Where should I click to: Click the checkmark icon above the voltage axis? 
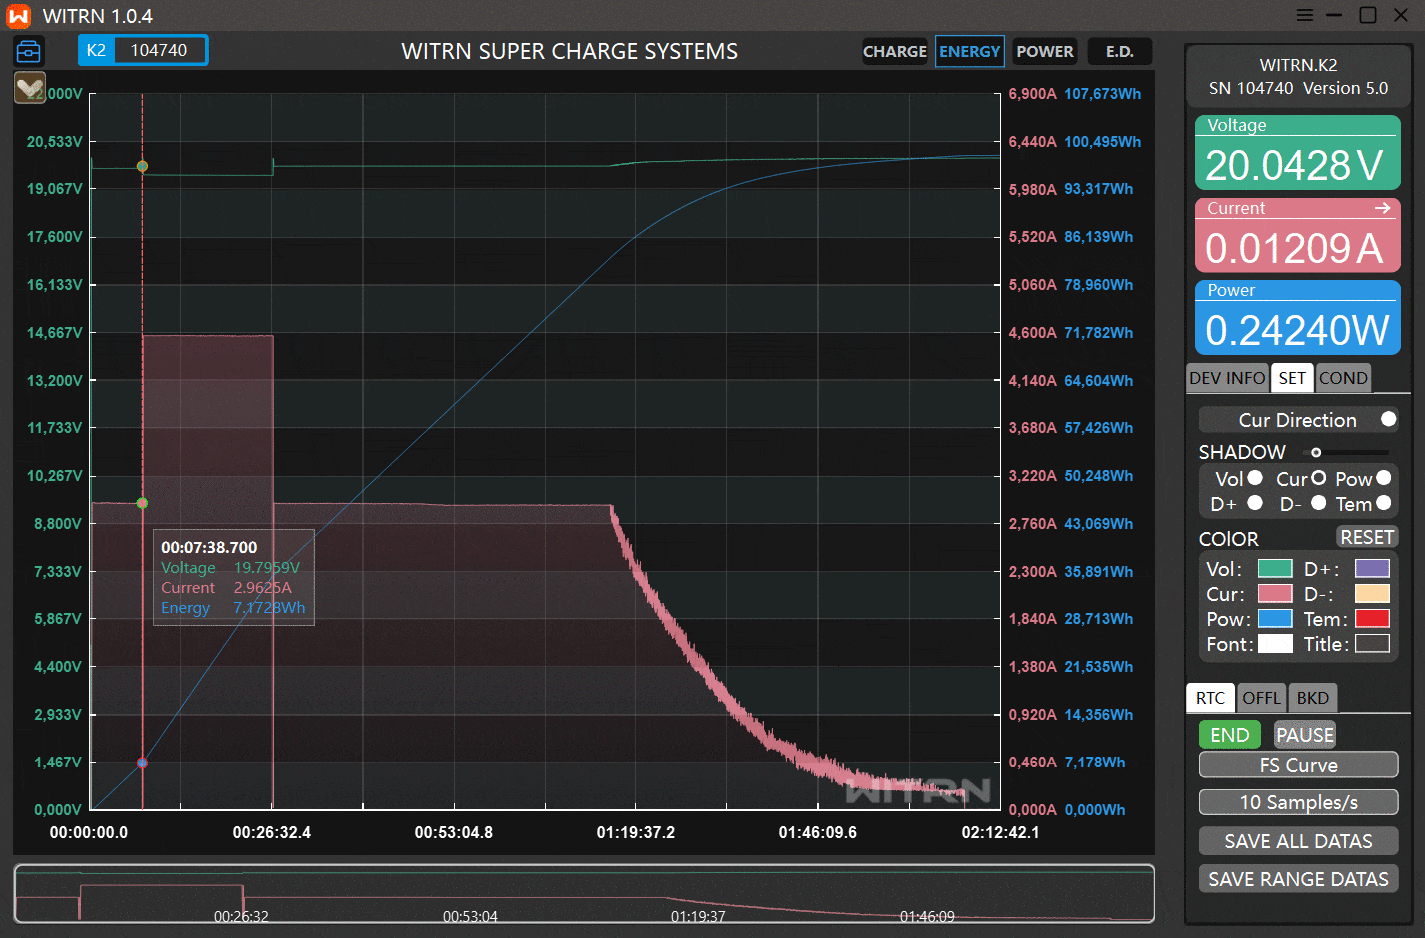coord(30,88)
